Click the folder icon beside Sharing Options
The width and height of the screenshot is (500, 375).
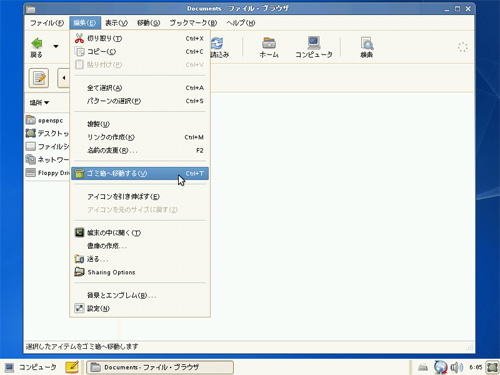[x=79, y=272]
